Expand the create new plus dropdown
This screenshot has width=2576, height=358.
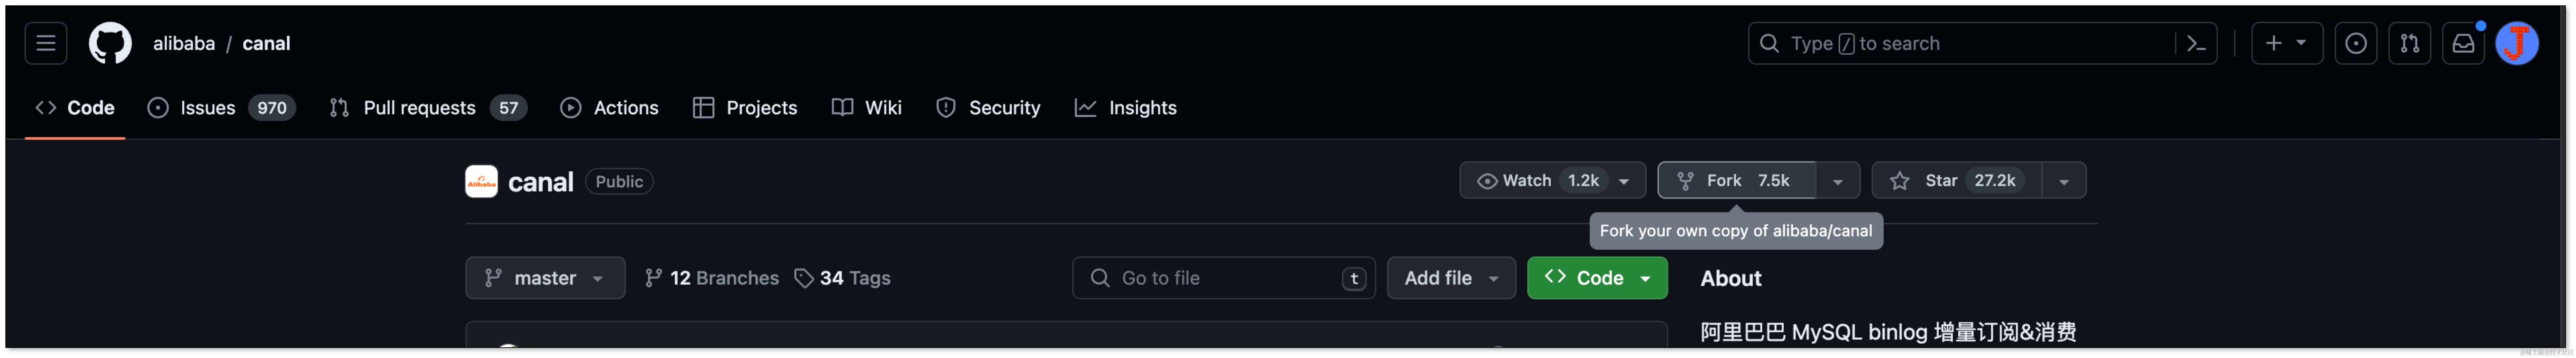point(2286,43)
